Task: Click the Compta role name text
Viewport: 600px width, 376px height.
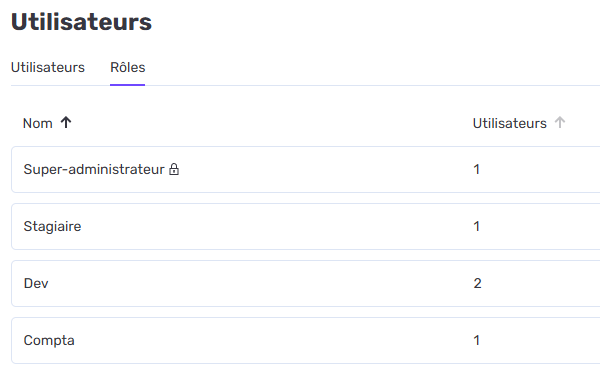Action: pyautogui.click(x=49, y=340)
